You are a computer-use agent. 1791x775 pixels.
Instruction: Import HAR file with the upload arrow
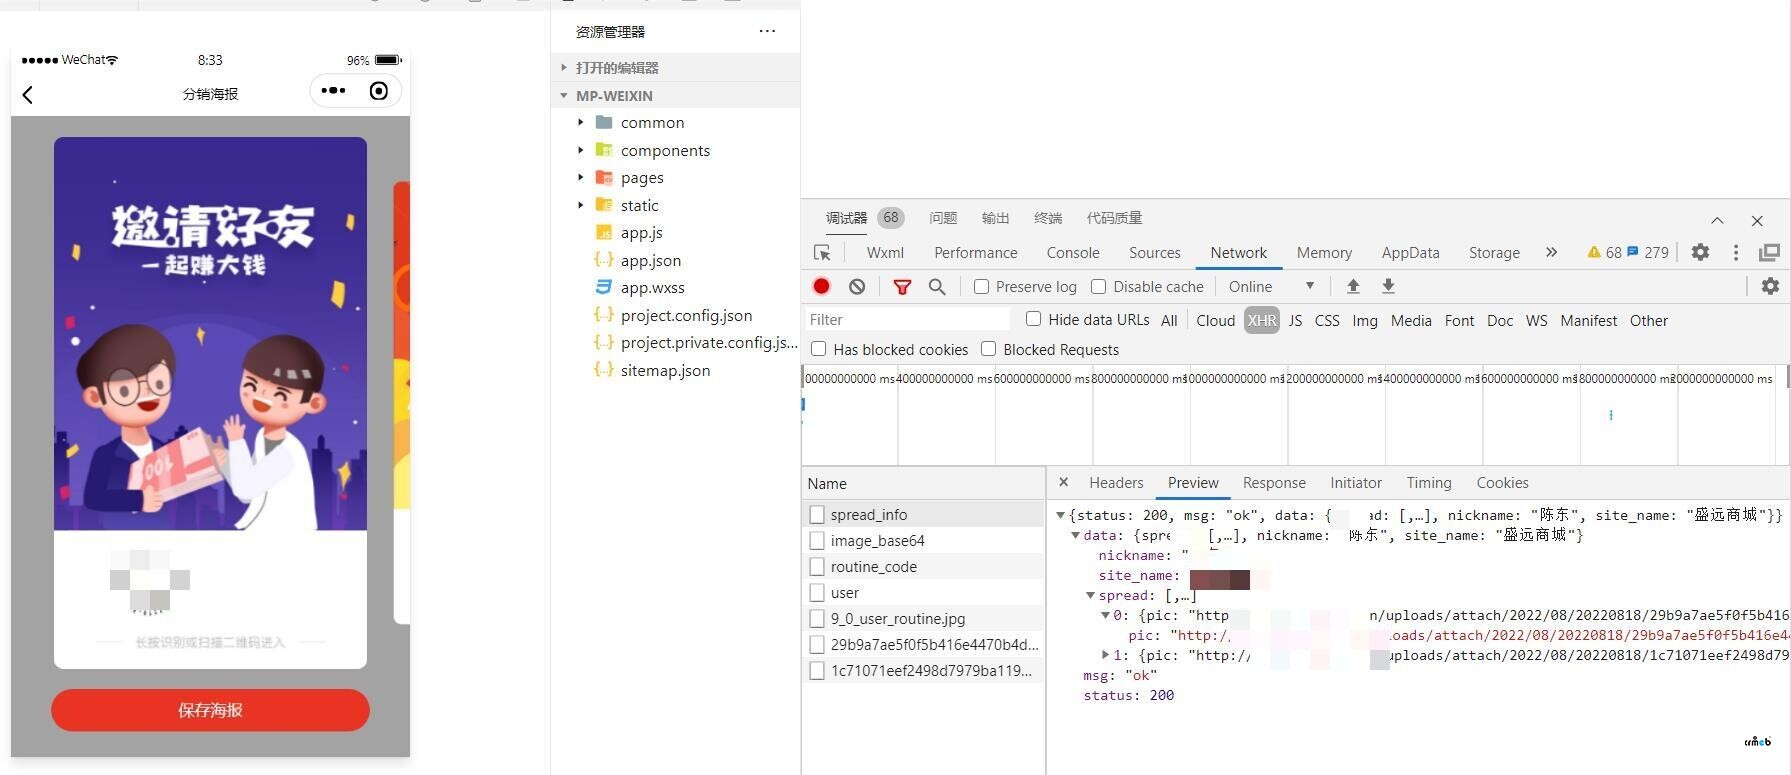1353,286
